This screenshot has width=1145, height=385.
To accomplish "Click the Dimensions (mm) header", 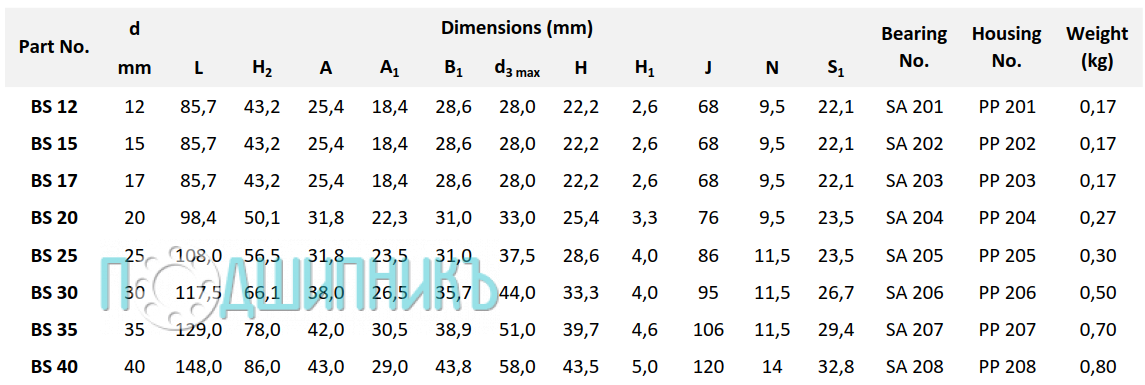I will [516, 28].
